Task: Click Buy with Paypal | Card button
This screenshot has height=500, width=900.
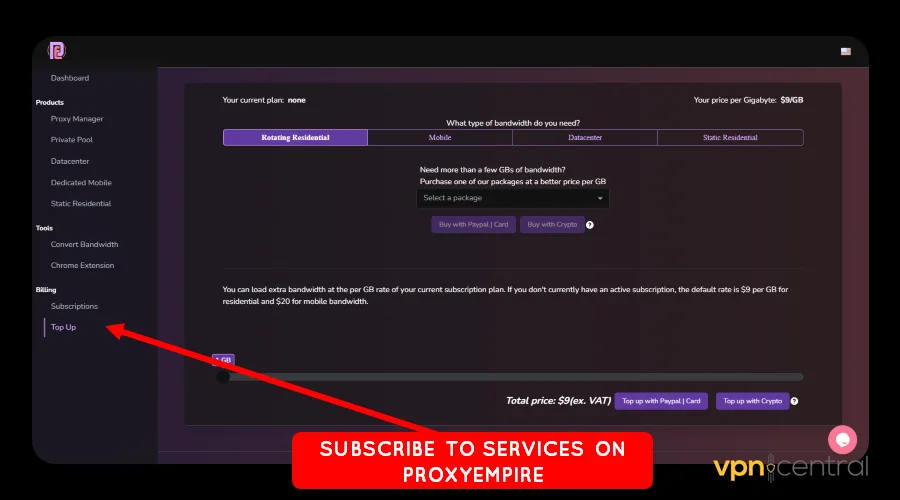Action: 474,224
